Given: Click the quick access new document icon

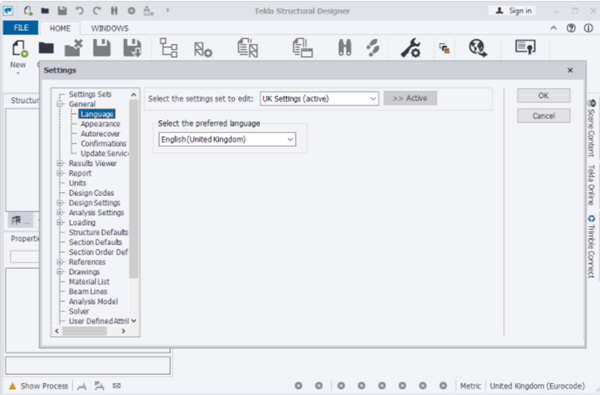Looking at the screenshot, I should 28,11.
